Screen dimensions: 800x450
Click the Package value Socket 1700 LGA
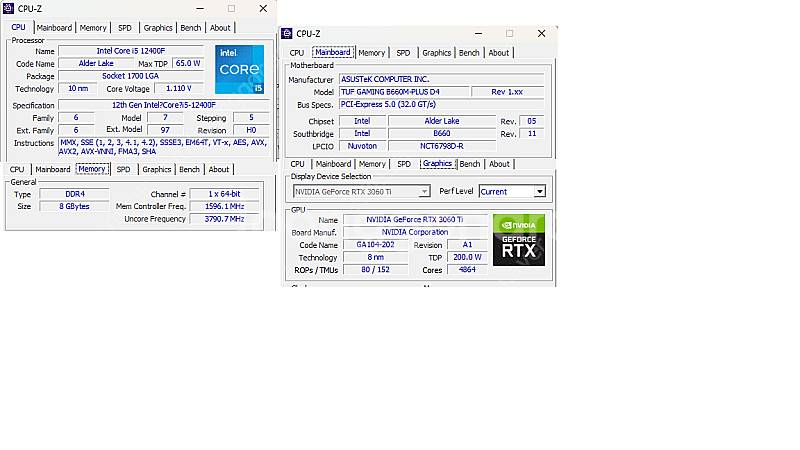[131, 76]
